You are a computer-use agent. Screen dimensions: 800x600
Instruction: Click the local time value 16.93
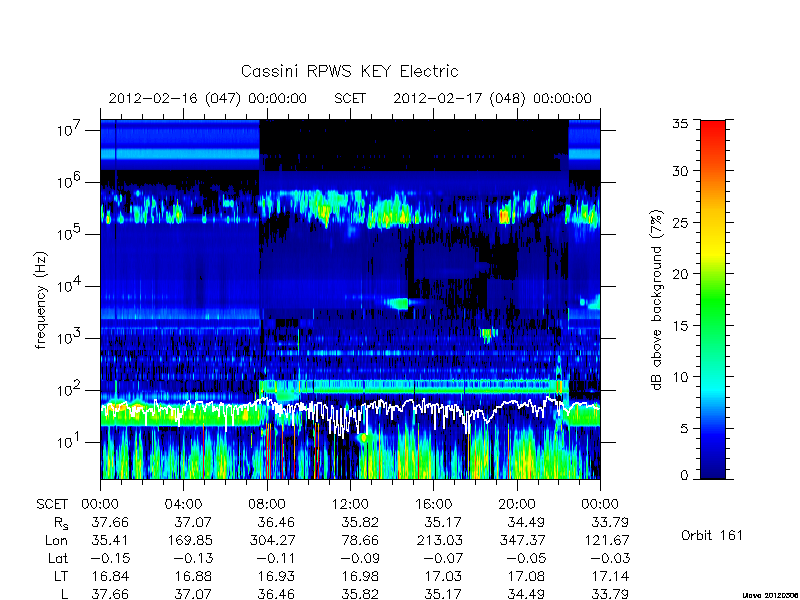coord(277,577)
